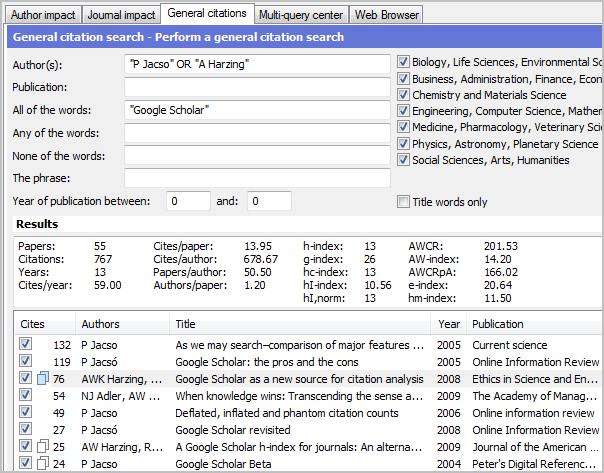Click the None of the words field

[257, 156]
